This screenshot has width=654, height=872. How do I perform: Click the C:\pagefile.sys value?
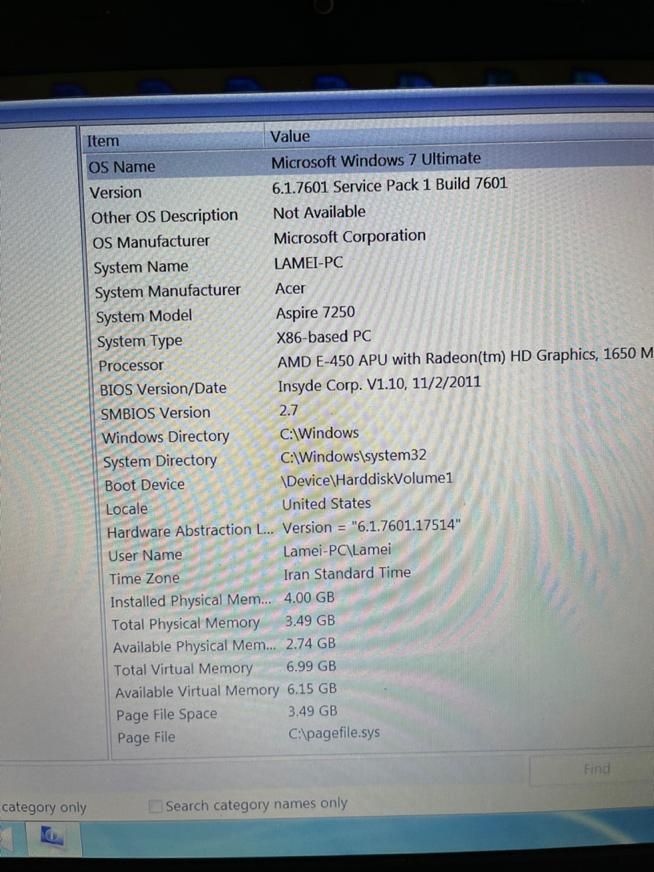[334, 732]
